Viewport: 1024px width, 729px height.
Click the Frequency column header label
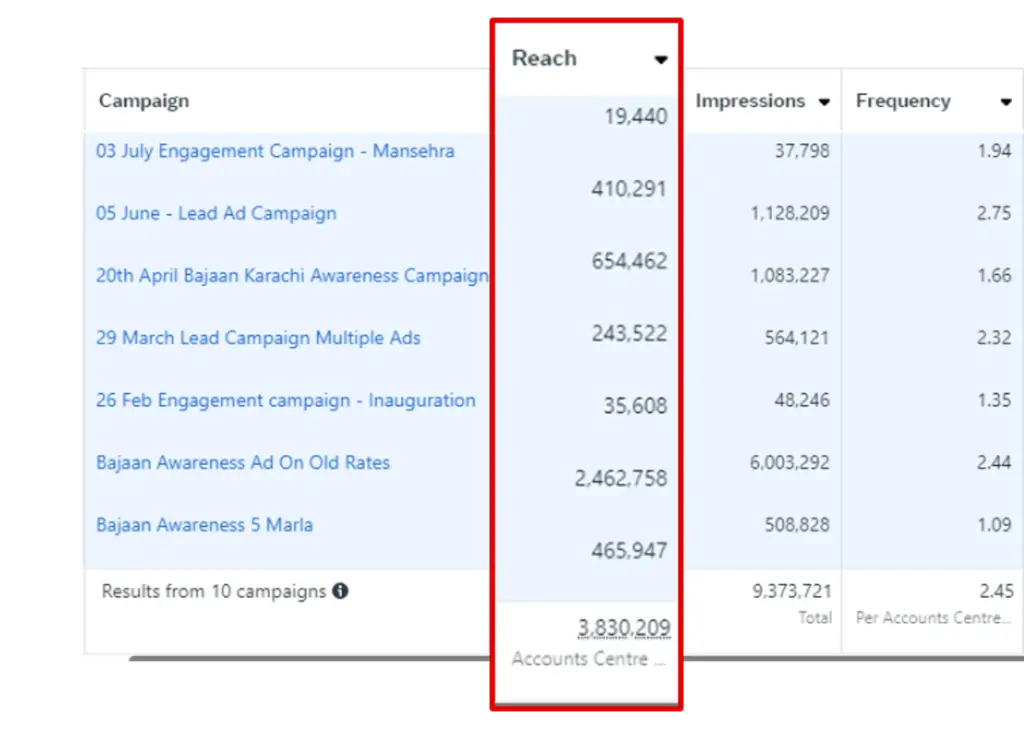(x=903, y=101)
